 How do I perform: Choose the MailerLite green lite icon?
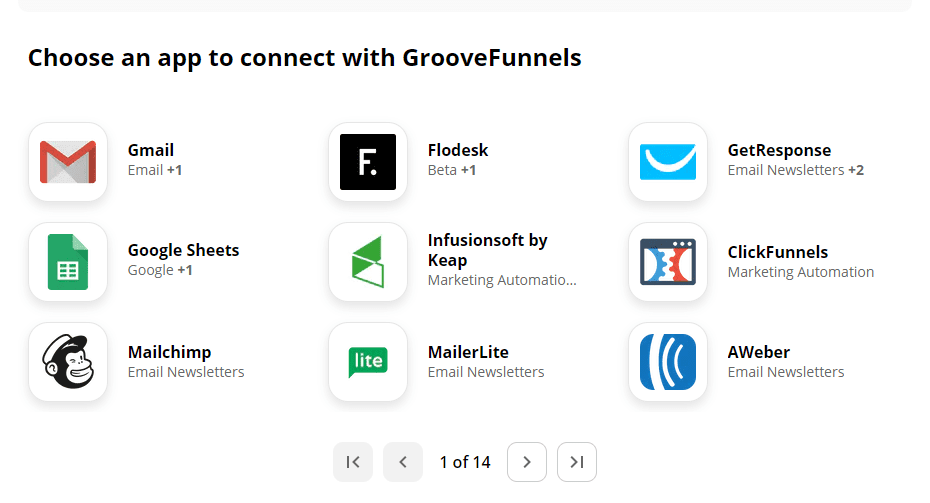point(368,362)
